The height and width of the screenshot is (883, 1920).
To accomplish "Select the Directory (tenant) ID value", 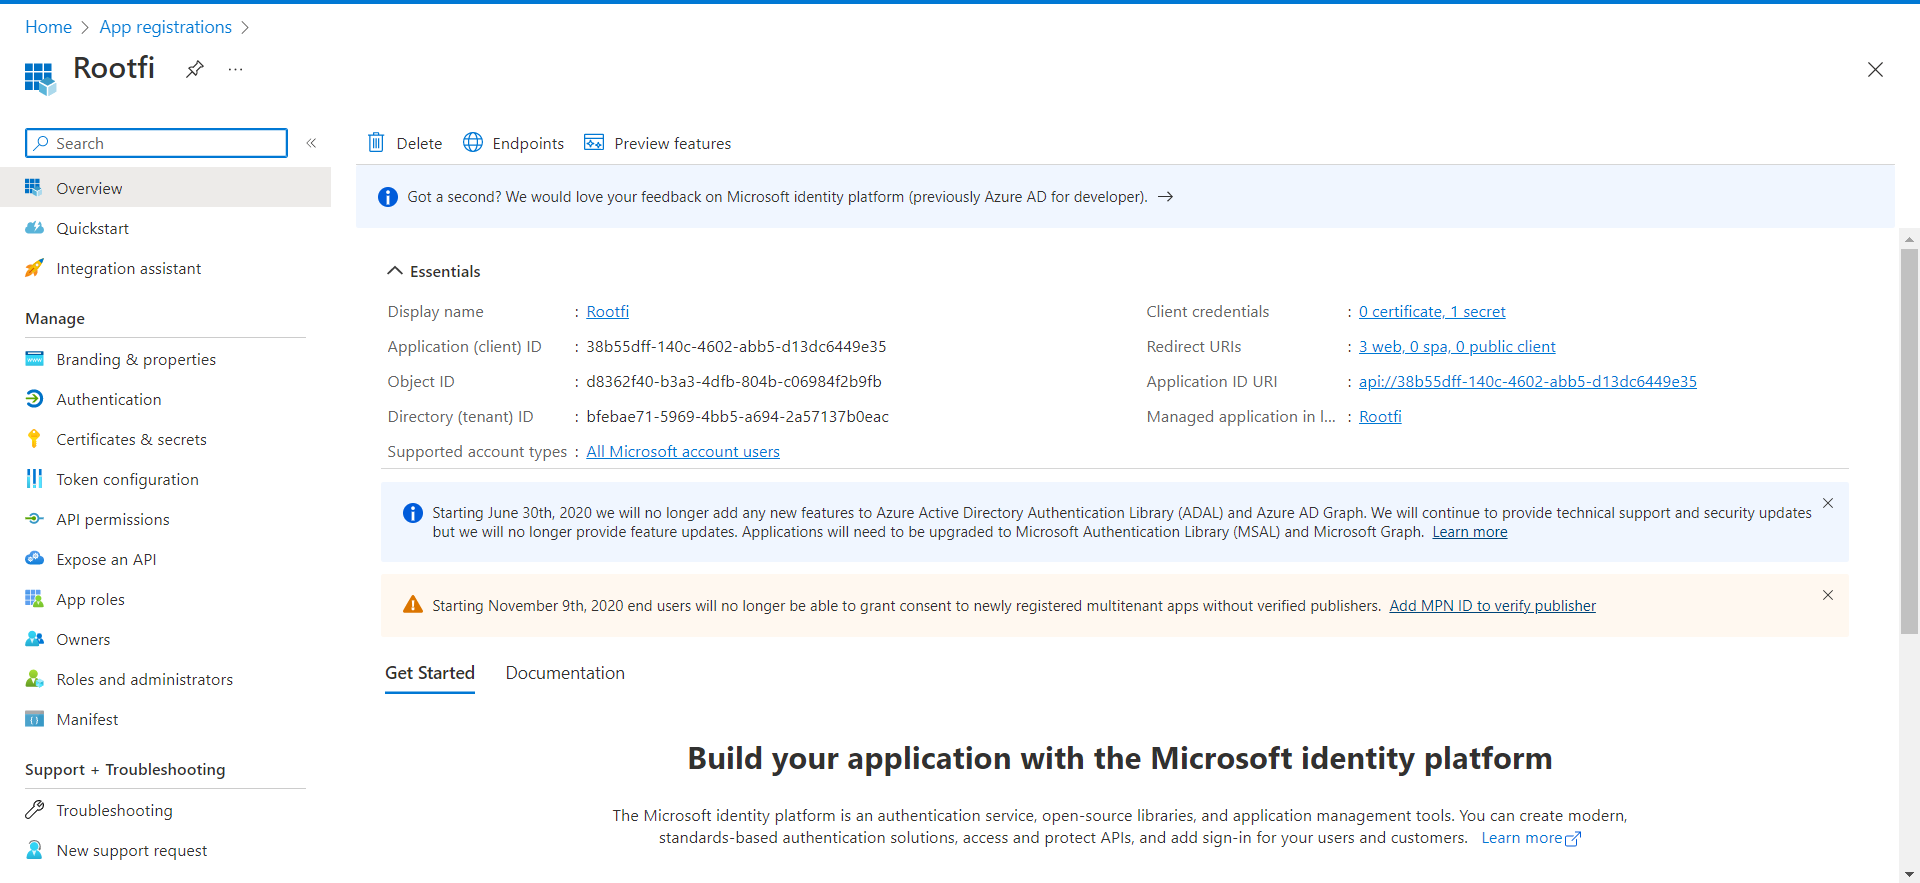I will 737,417.
